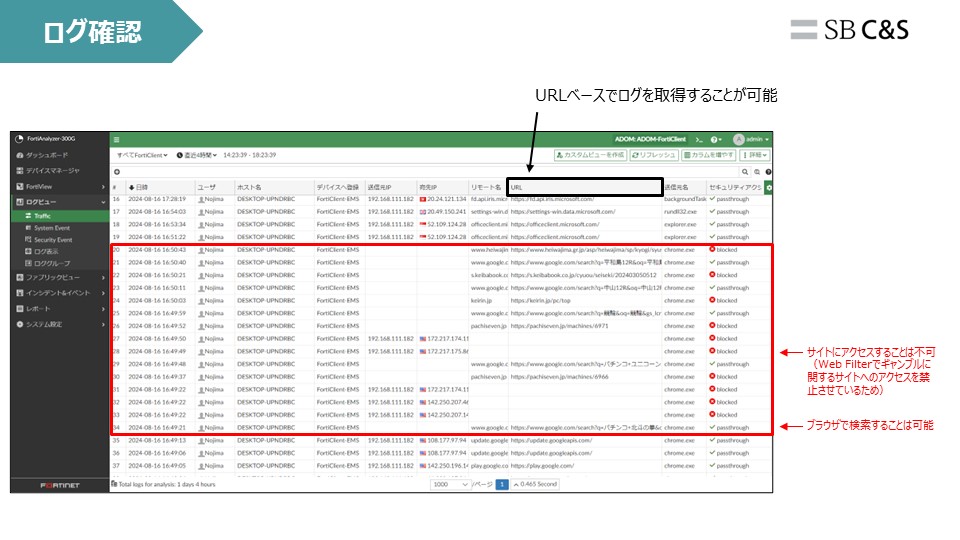This screenshot has height=540, width=960.
Task: Click the カスタムビューを作成 button
Action: click(x=590, y=156)
